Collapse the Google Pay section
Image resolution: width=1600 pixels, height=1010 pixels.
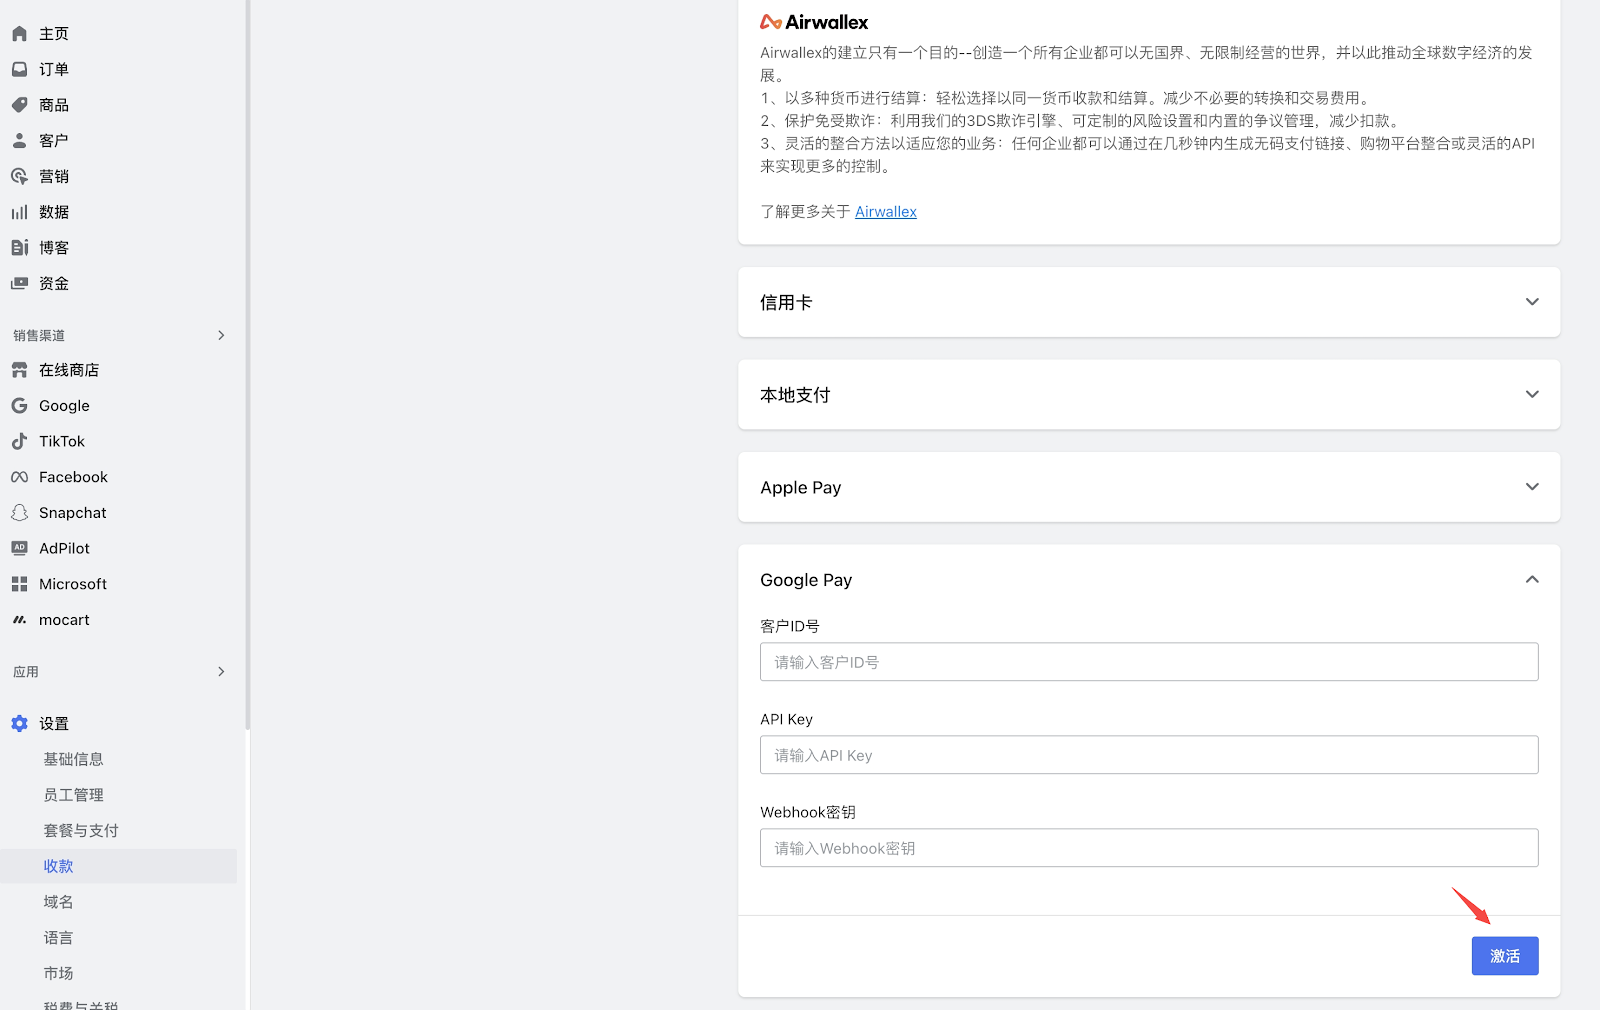1531,580
